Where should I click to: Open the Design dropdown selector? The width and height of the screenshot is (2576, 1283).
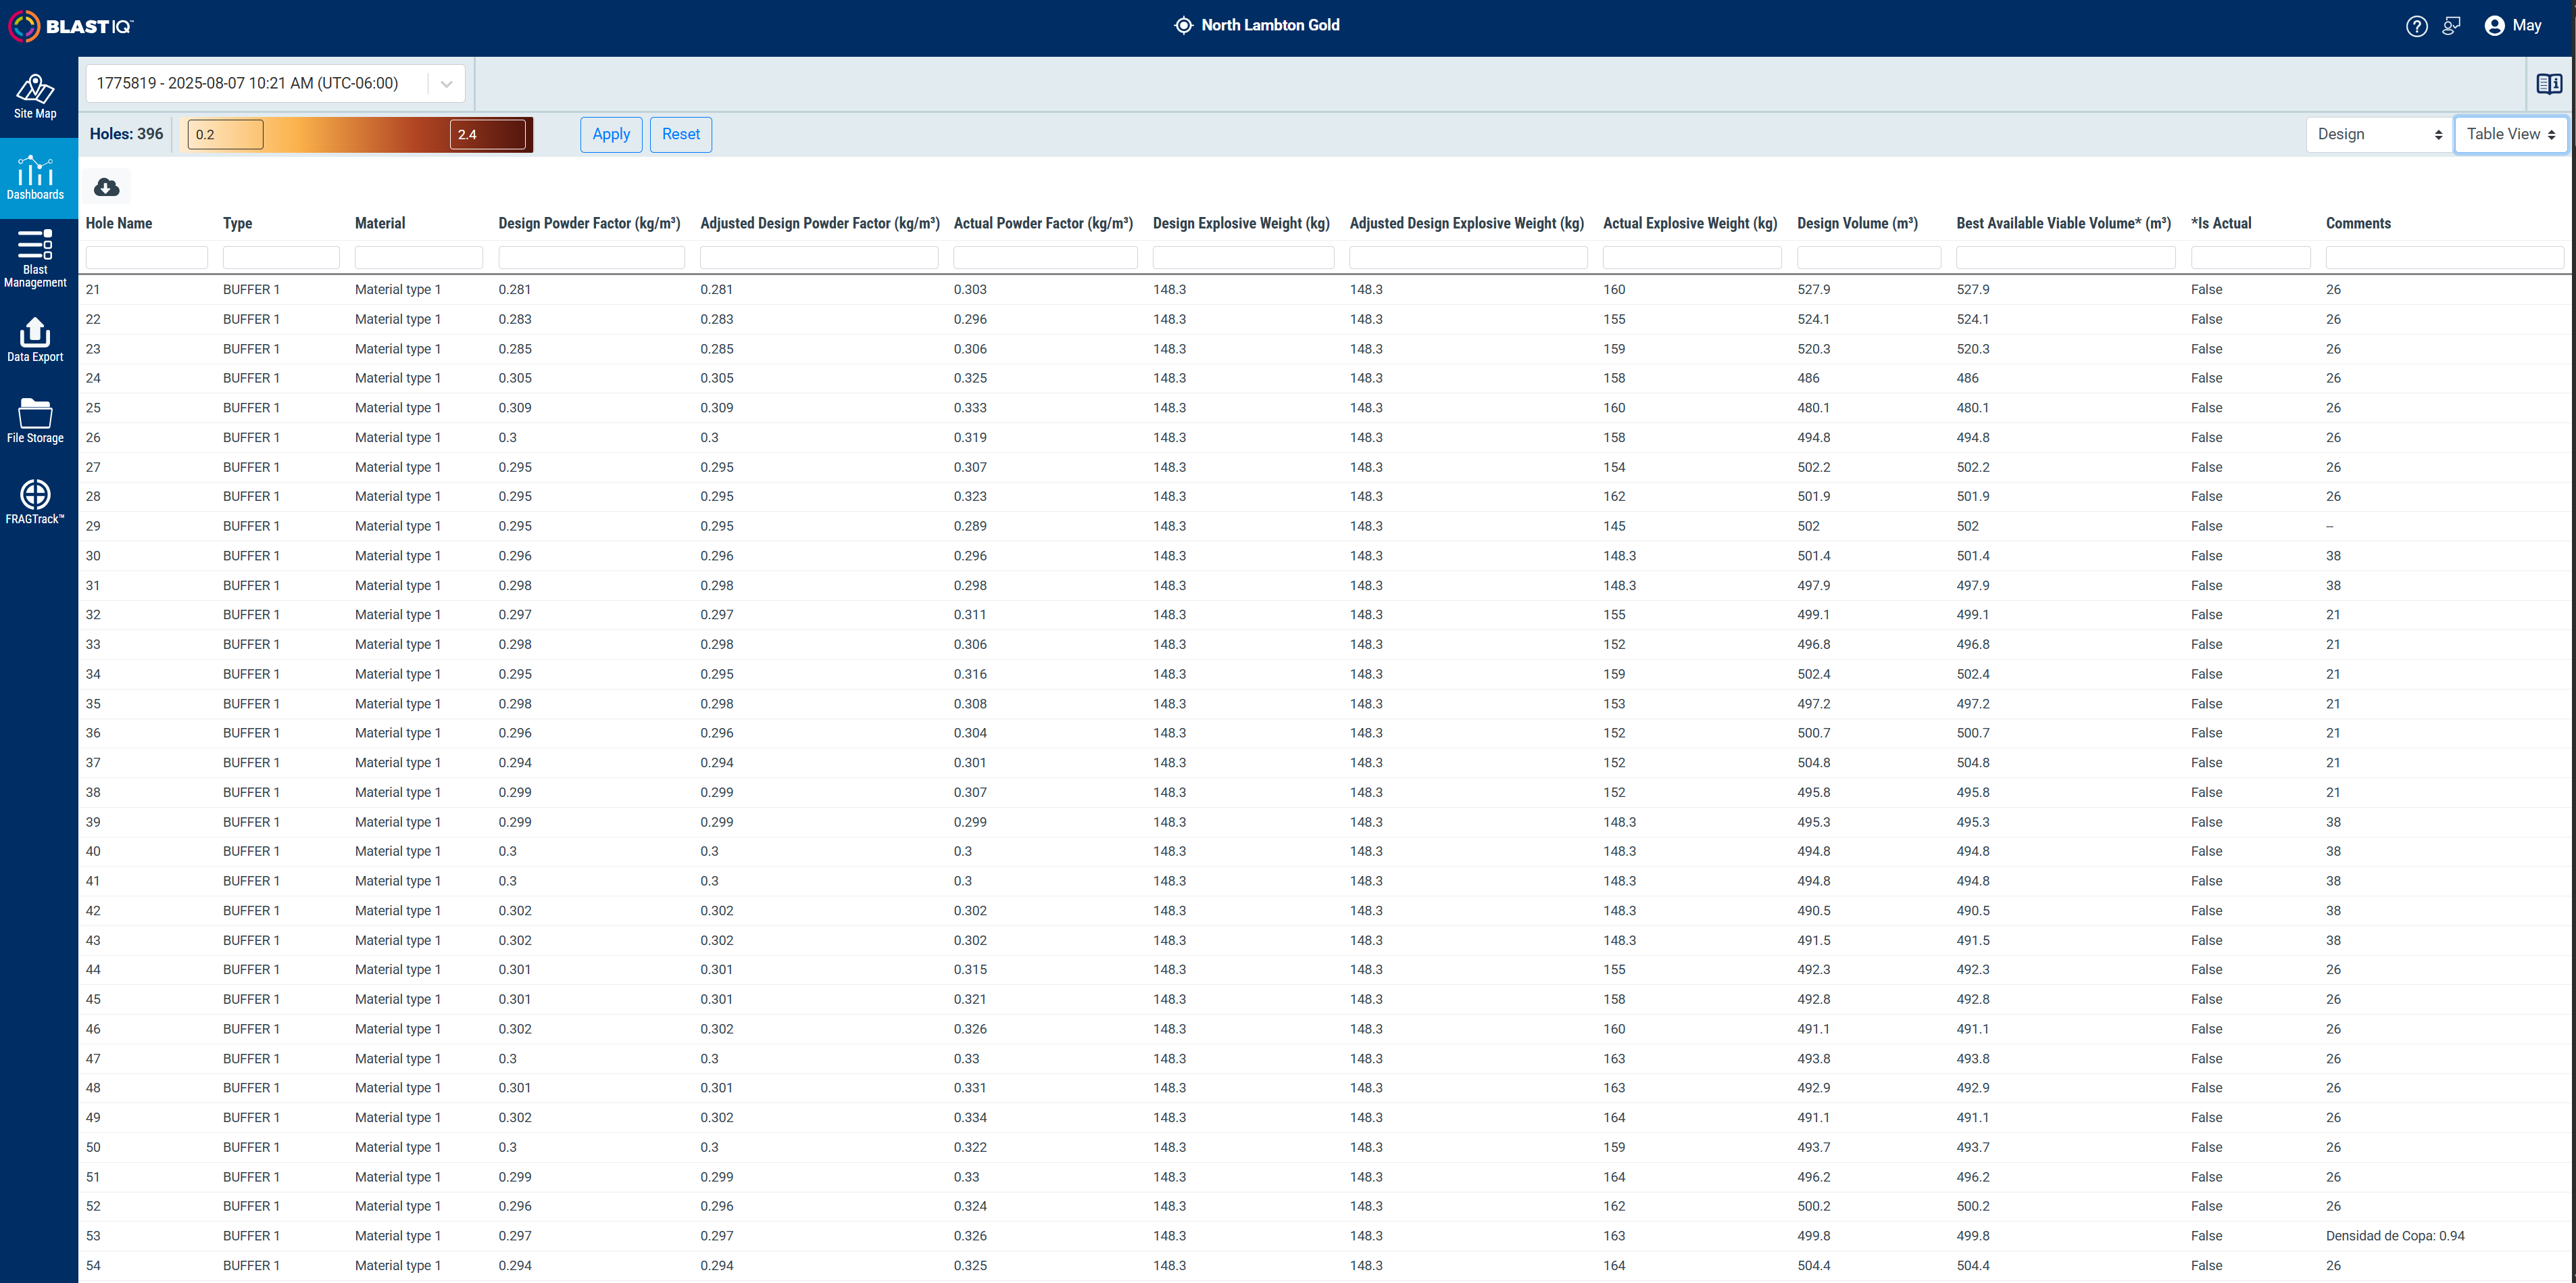[2378, 134]
